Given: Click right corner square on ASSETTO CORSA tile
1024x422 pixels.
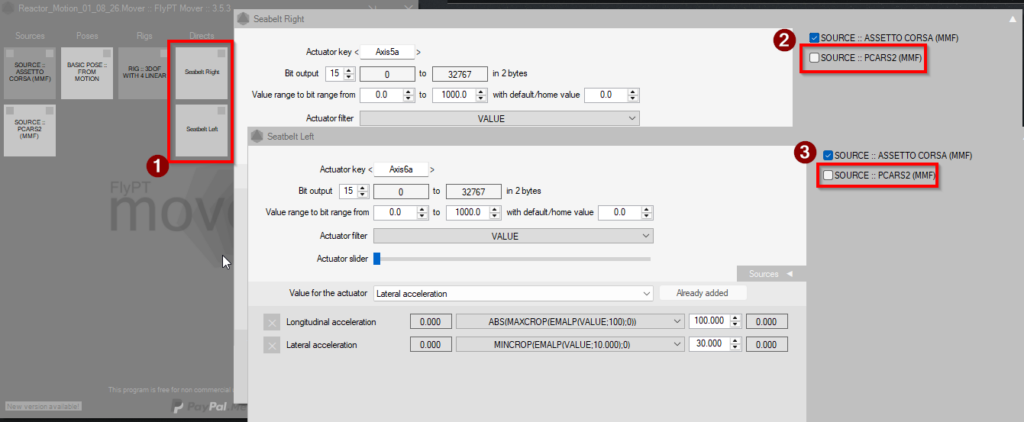Looking at the screenshot, I should [49, 53].
